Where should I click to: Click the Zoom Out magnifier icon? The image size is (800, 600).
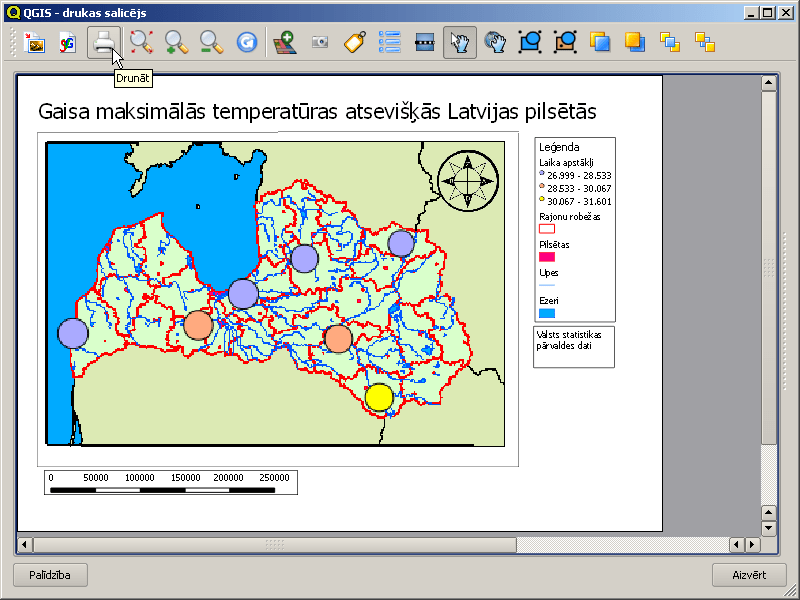pyautogui.click(x=212, y=42)
